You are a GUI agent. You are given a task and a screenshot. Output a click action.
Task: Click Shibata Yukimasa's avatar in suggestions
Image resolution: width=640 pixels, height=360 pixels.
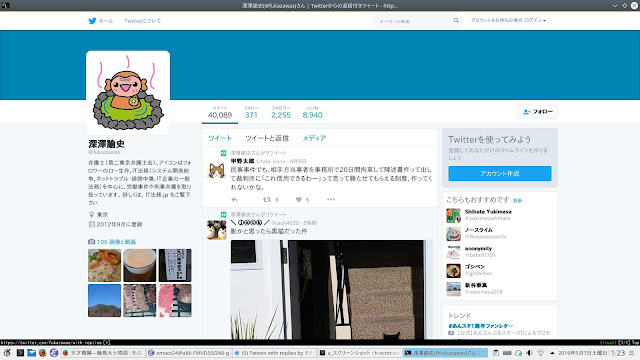pos(453,215)
